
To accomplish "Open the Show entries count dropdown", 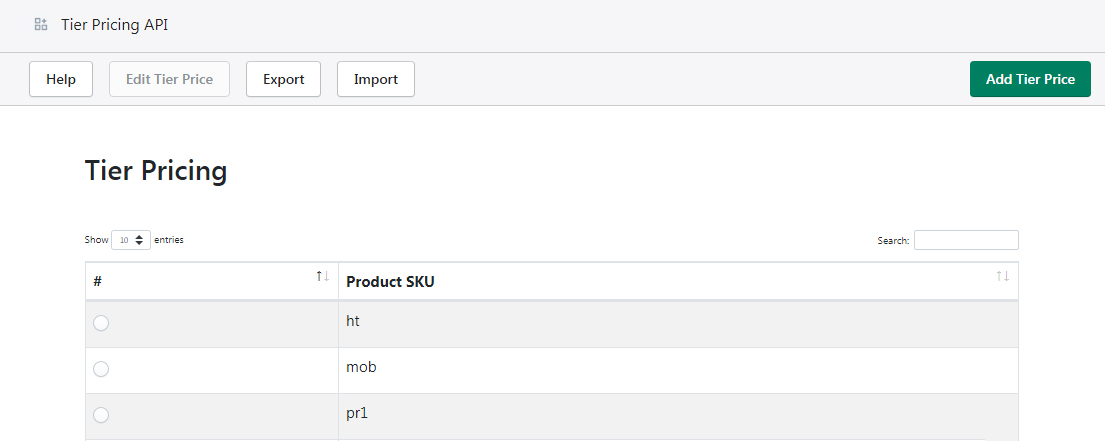I will click(x=131, y=240).
